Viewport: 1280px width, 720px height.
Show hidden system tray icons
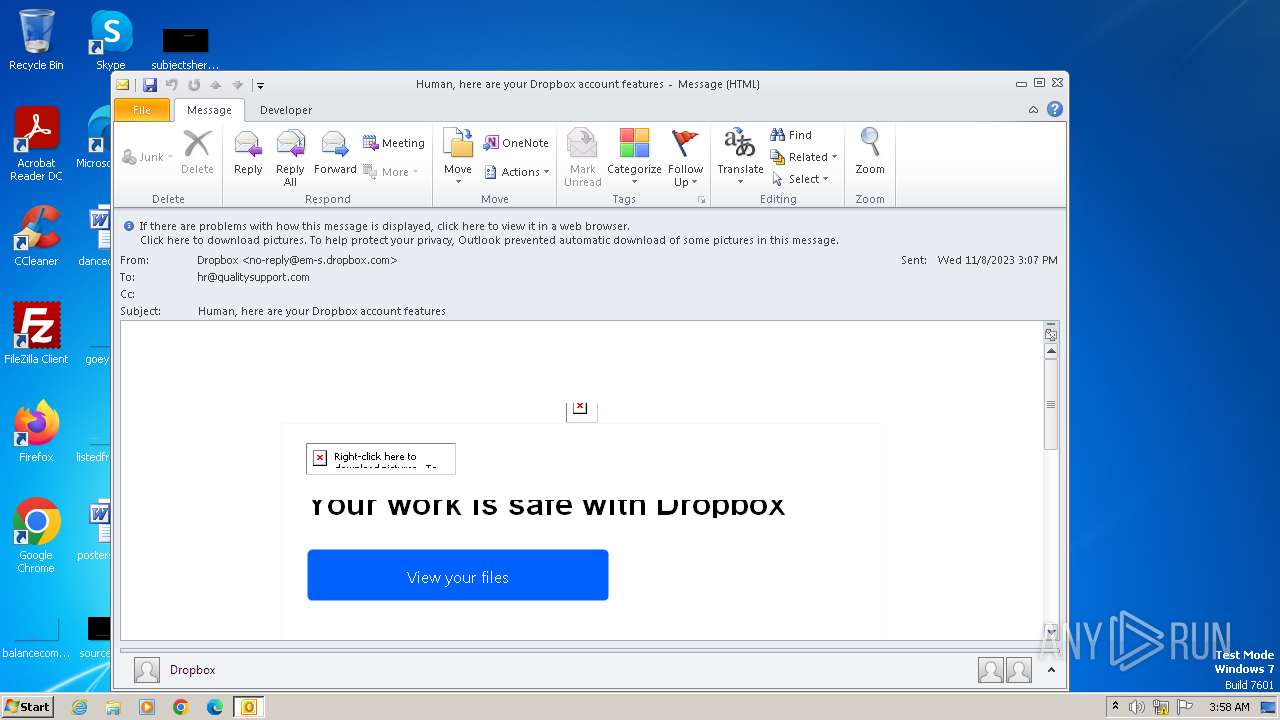click(1115, 707)
